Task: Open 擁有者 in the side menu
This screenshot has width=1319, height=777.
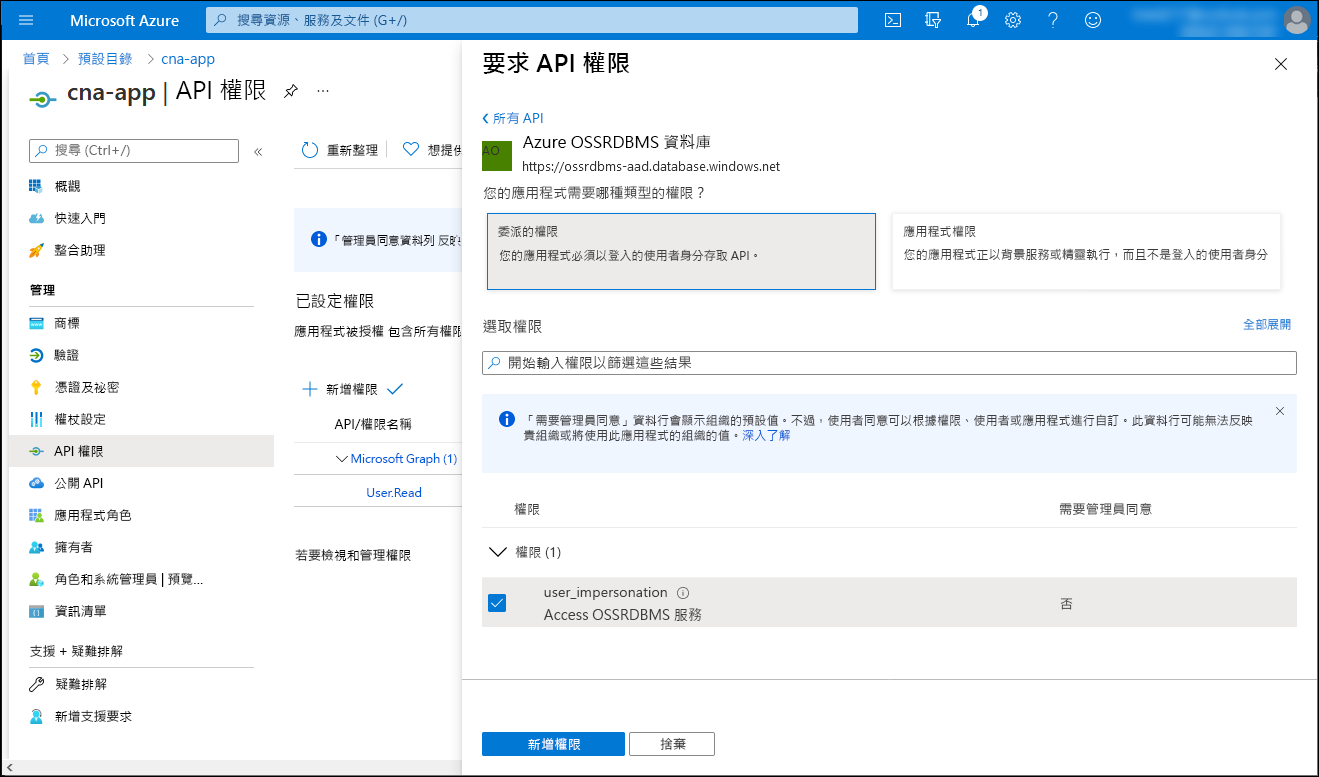Action: 74,547
